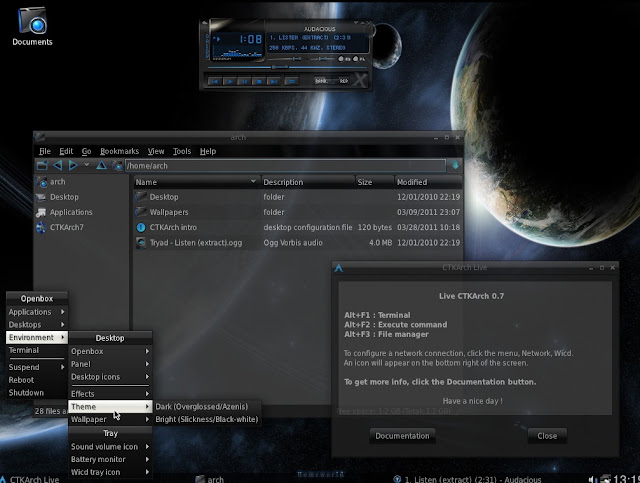Image resolution: width=640 pixels, height=483 pixels.
Task: Select the CTKArch intro file
Action: (x=298, y=227)
